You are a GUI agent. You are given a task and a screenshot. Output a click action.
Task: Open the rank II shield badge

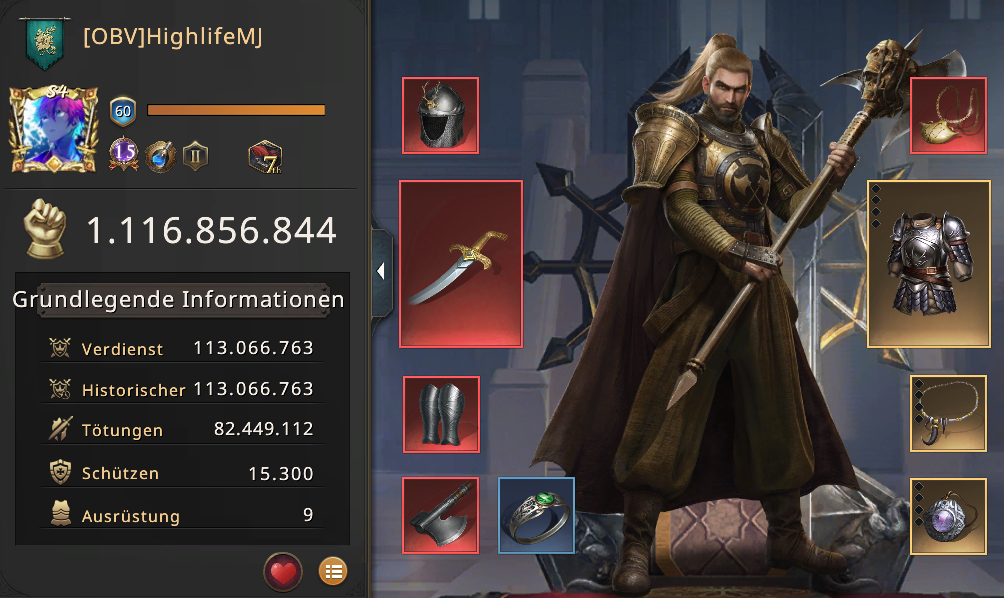(x=195, y=156)
